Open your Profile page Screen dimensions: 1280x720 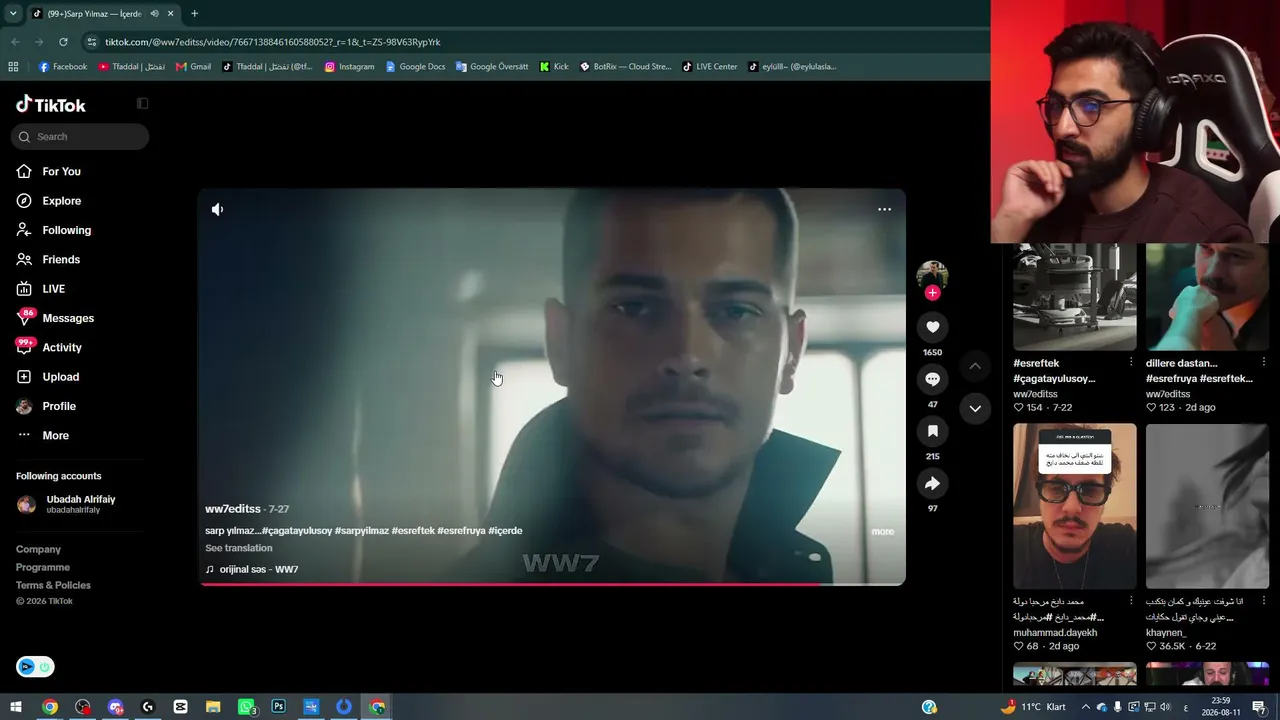59,406
